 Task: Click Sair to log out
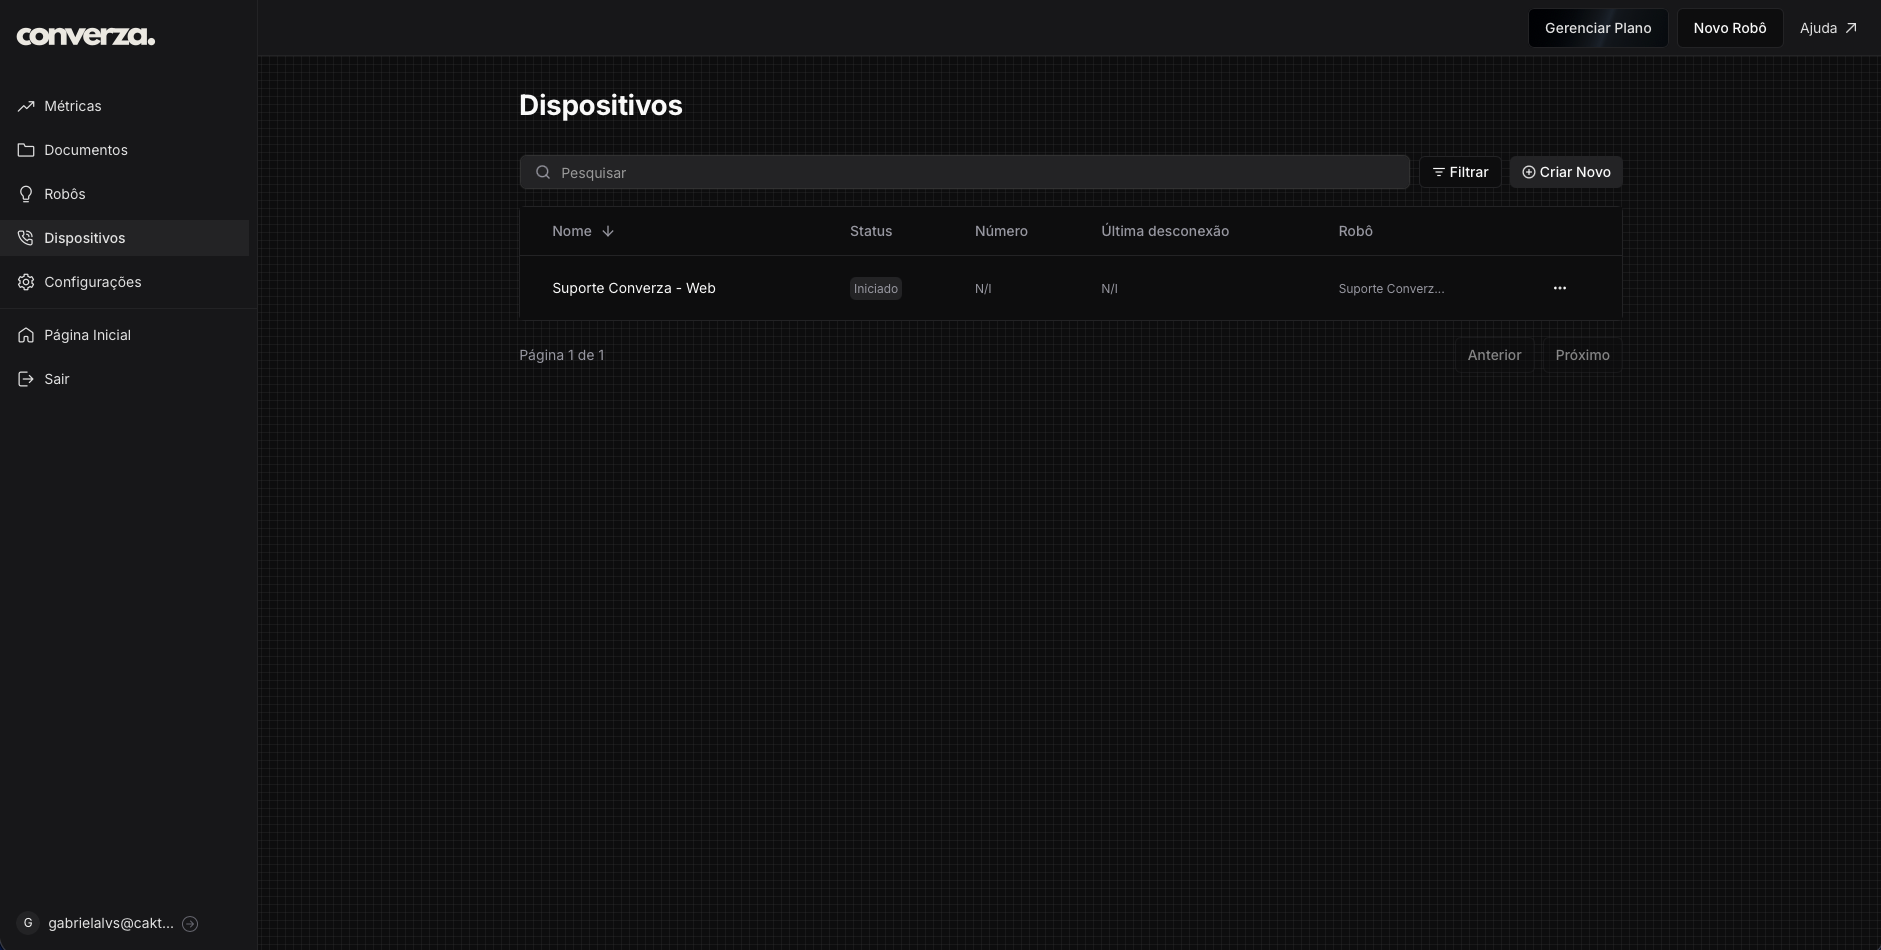124,379
